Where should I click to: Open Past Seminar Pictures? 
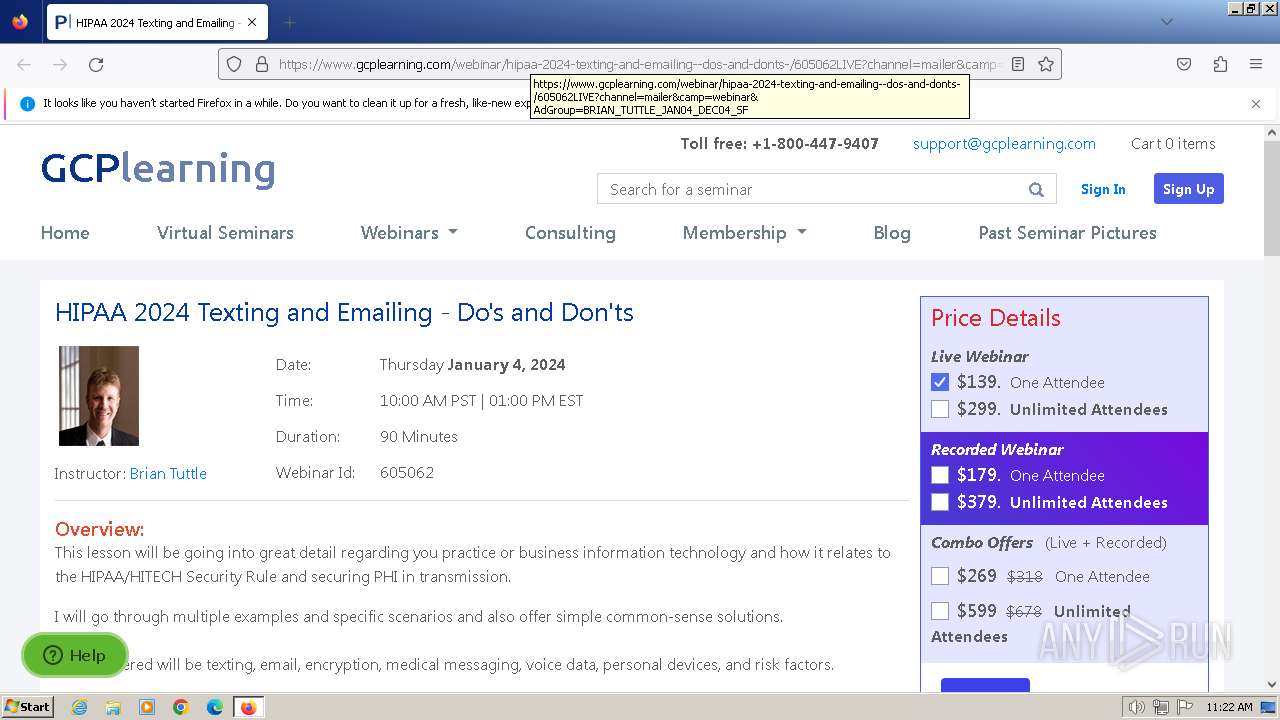click(1067, 232)
